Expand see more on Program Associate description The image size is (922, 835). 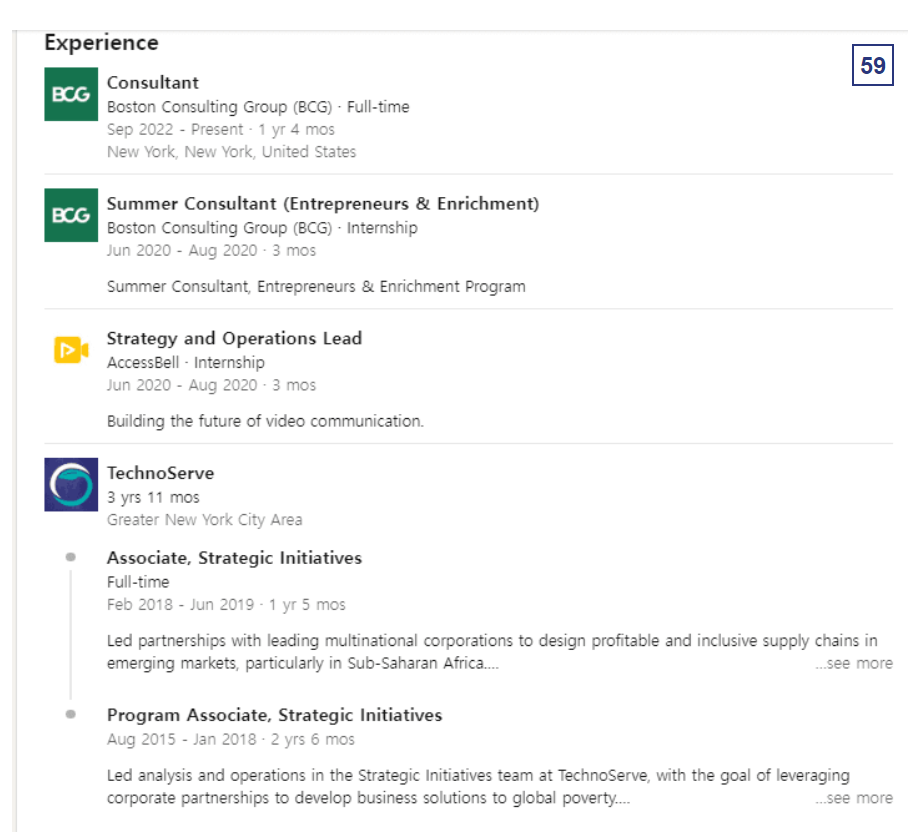[854, 798]
